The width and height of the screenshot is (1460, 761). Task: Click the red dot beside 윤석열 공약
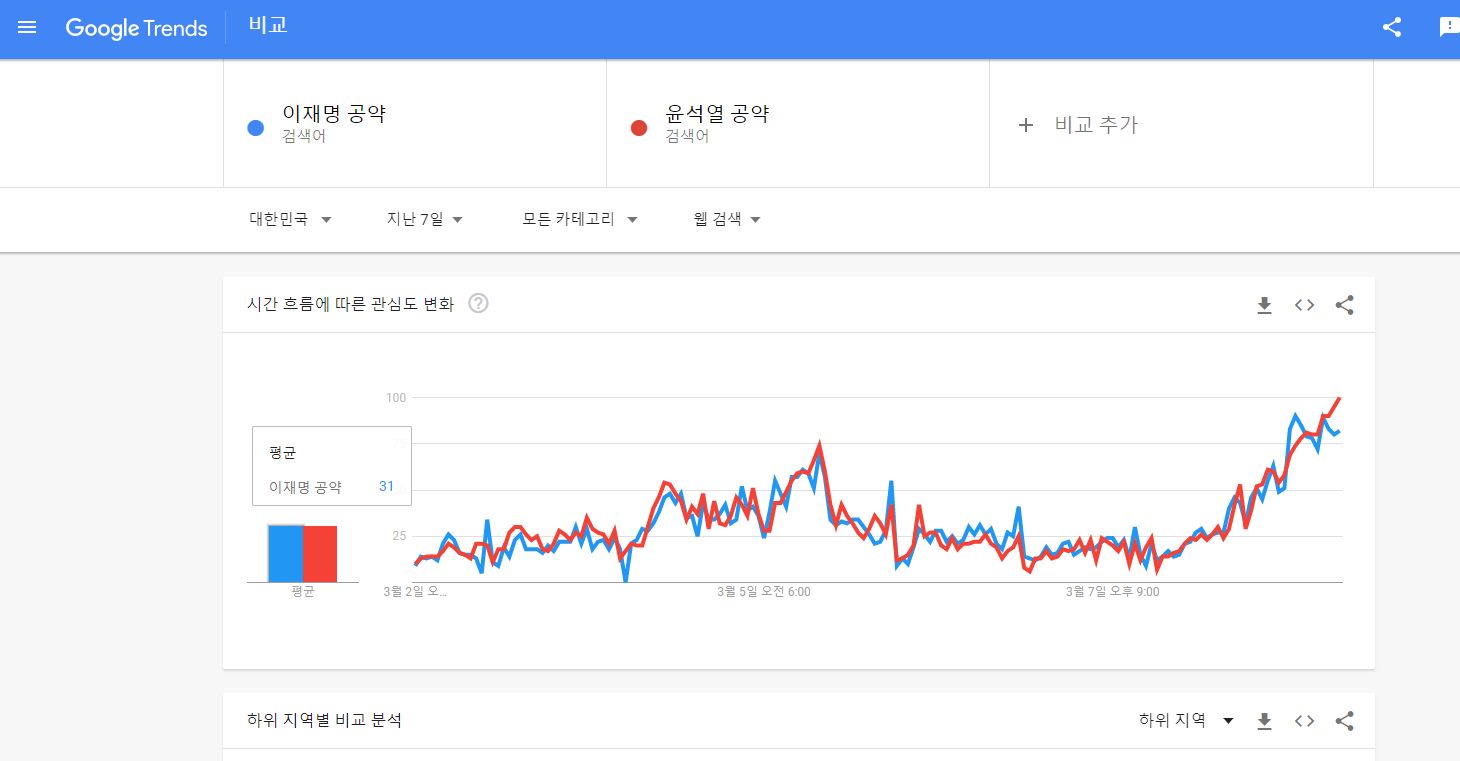coord(639,128)
